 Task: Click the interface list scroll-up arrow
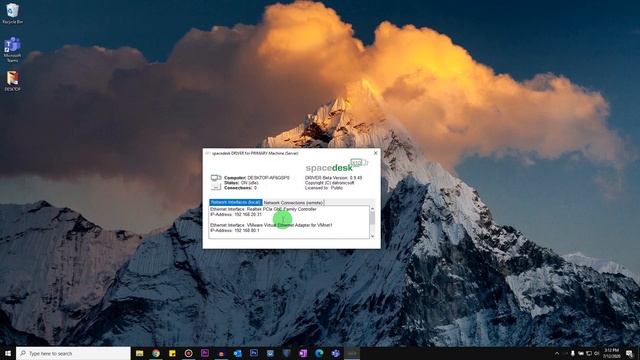click(x=372, y=209)
